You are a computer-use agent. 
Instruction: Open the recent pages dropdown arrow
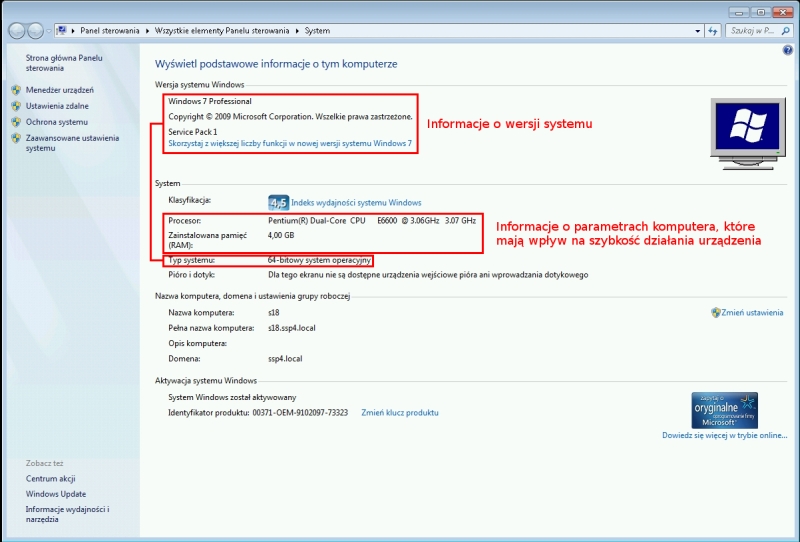(x=49, y=31)
